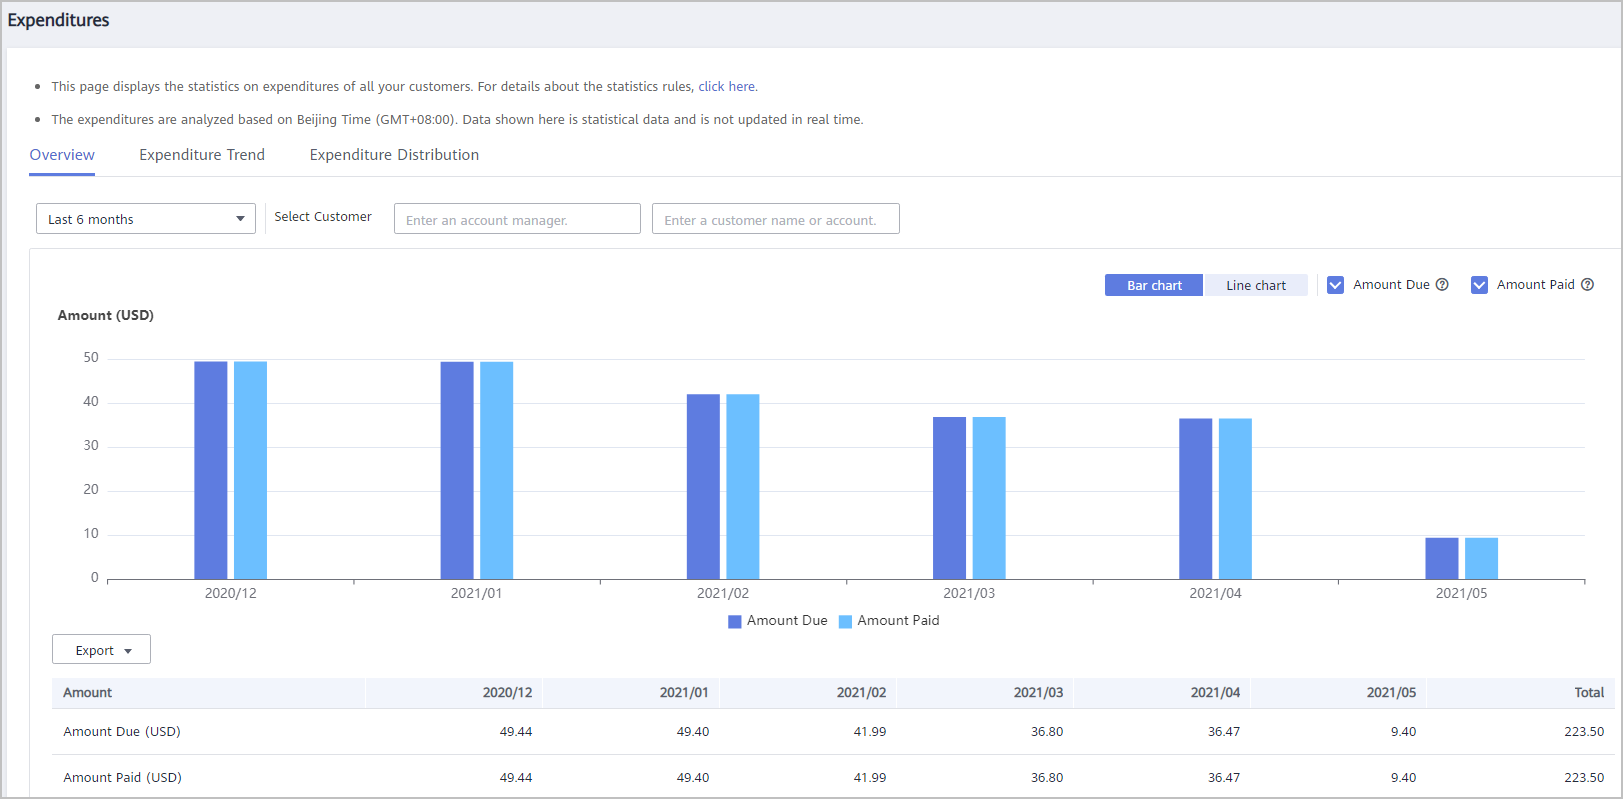Click the account manager input field
The height and width of the screenshot is (799, 1623).
click(517, 219)
